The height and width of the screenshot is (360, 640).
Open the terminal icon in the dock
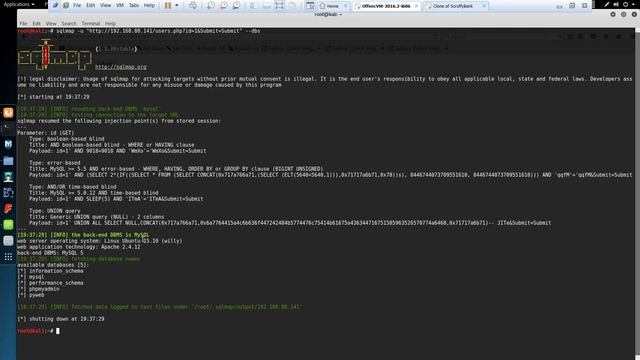coord(8,129)
